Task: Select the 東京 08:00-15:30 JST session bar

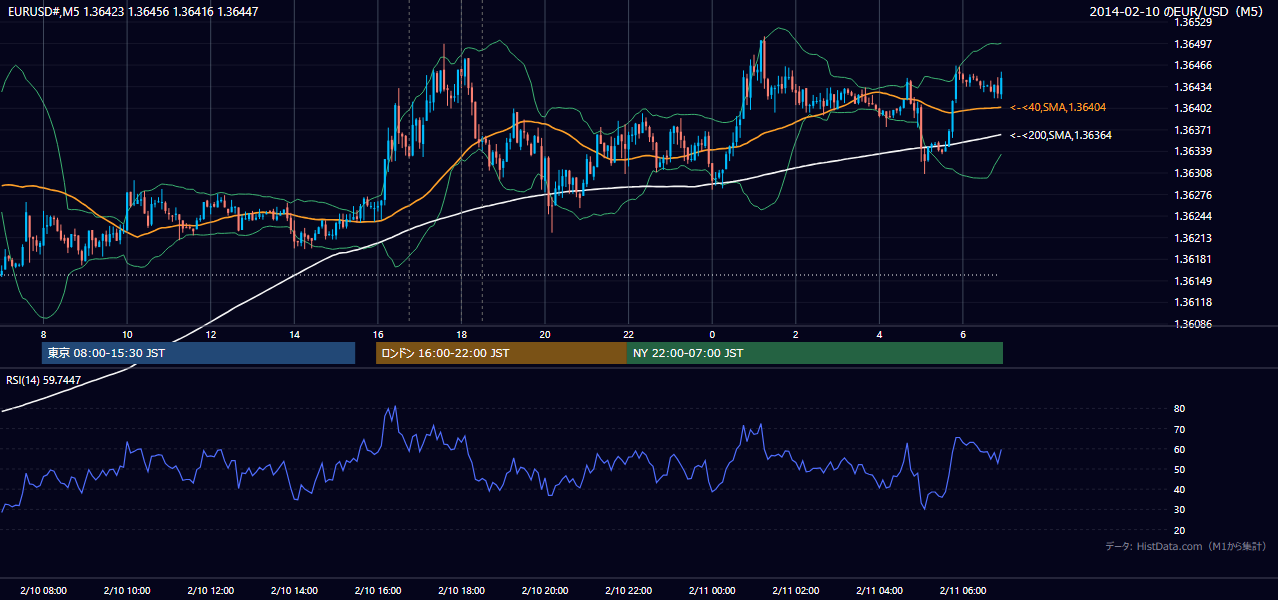Action: click(x=198, y=353)
